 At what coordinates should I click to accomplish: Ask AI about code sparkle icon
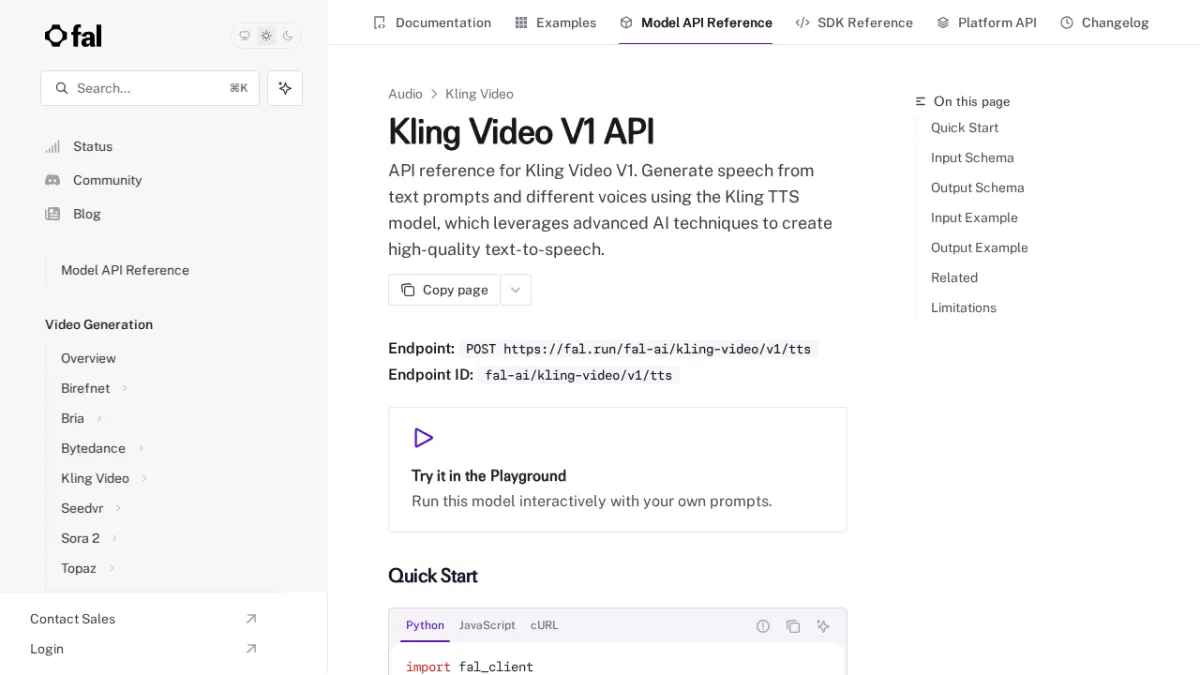[823, 626]
